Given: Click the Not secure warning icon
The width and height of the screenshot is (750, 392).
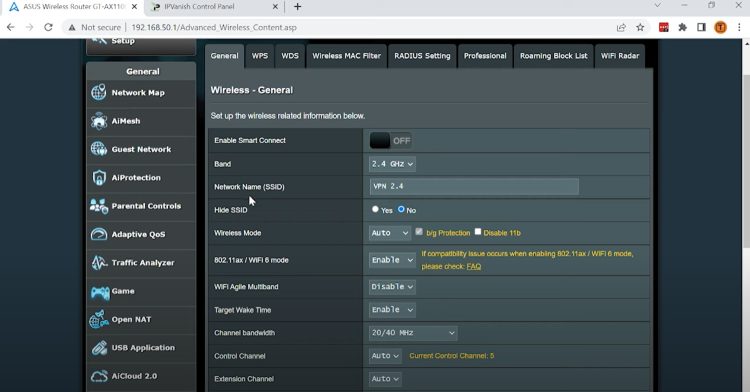Looking at the screenshot, I should (72, 27).
